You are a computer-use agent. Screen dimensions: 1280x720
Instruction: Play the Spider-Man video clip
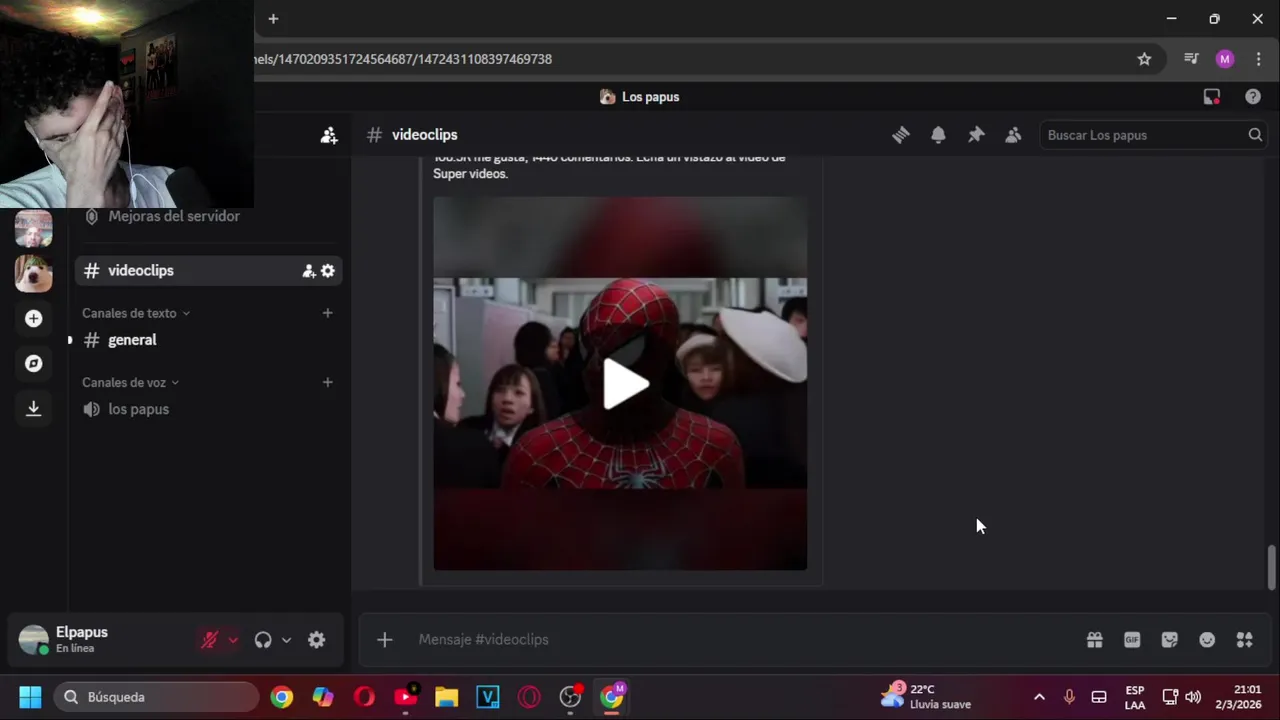625,384
